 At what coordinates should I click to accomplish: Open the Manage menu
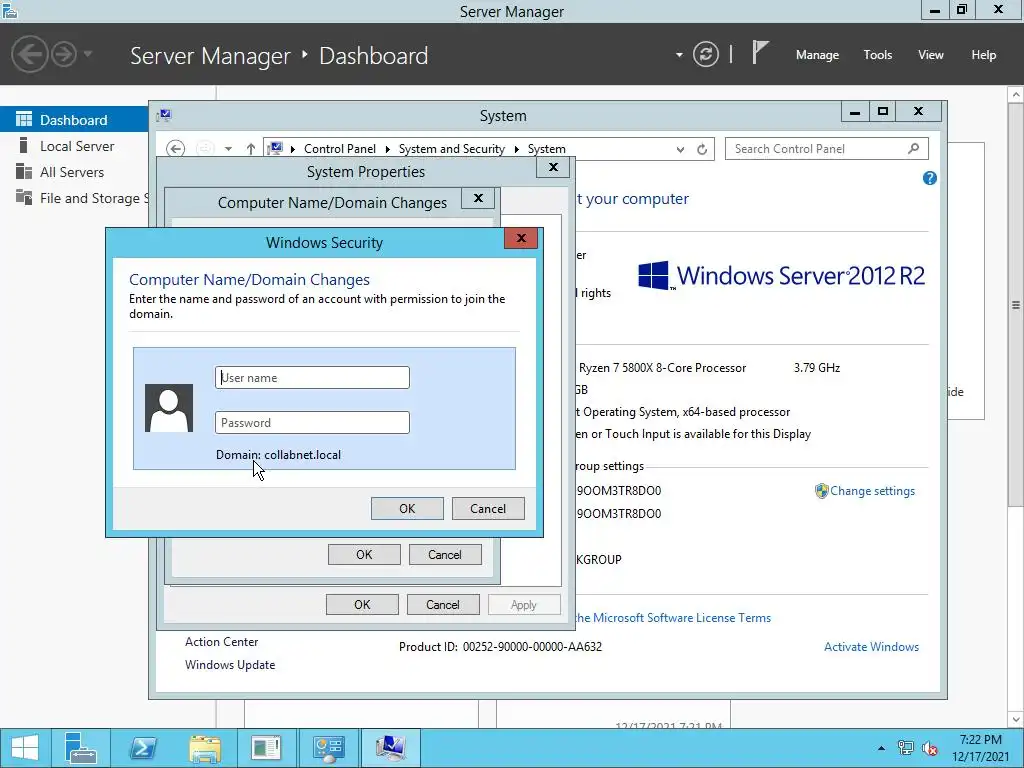(817, 55)
